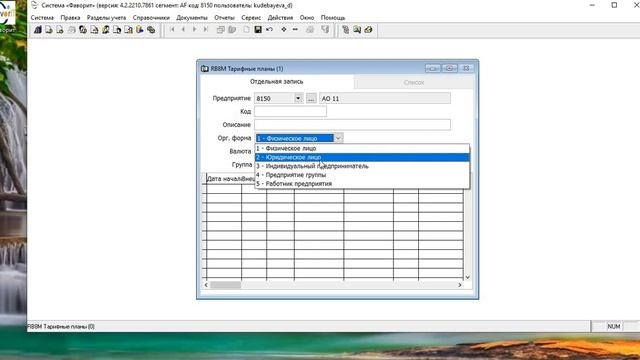The image size is (640, 360).
Task: Click the gray printer icon before the funnel
Action: coord(310,30)
